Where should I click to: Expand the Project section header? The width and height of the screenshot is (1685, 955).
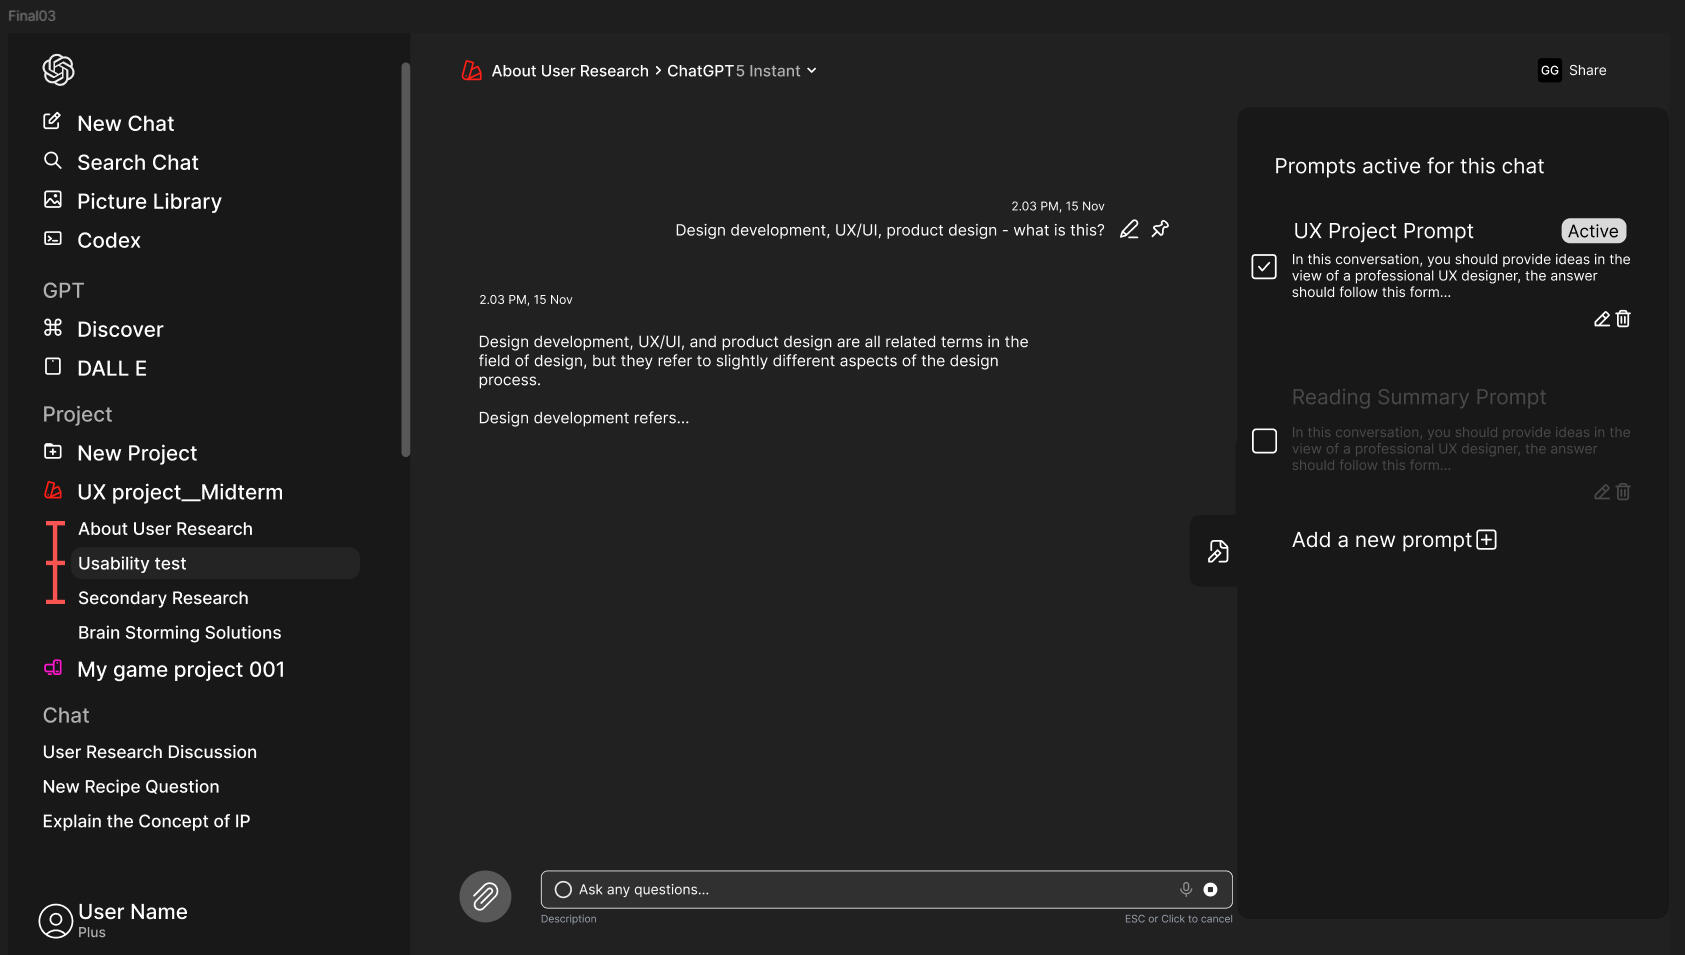click(77, 414)
